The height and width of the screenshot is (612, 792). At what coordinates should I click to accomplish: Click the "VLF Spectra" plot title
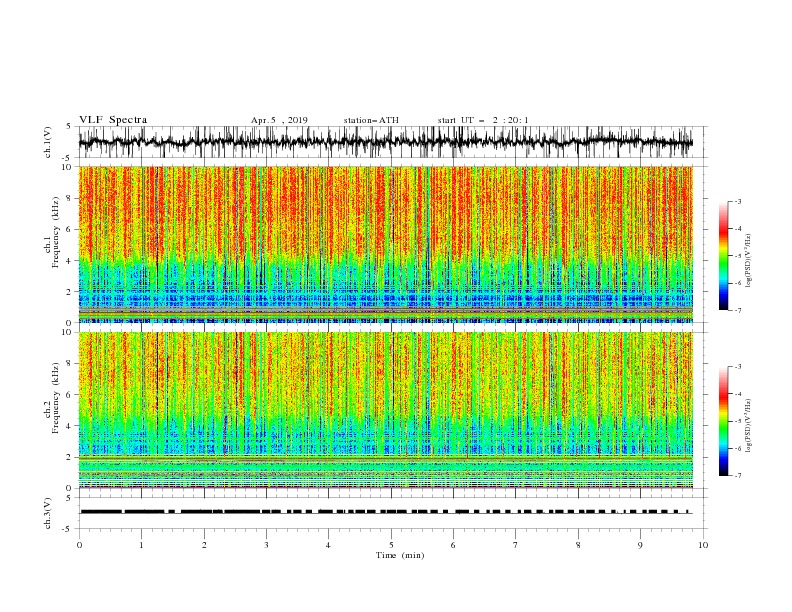pos(113,120)
